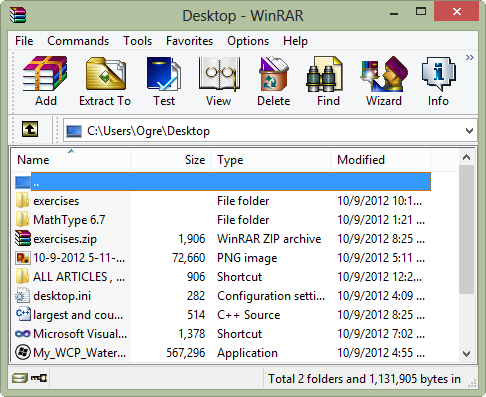The image size is (486, 397).
Task: Select the parent directory '..' row
Action: [223, 182]
